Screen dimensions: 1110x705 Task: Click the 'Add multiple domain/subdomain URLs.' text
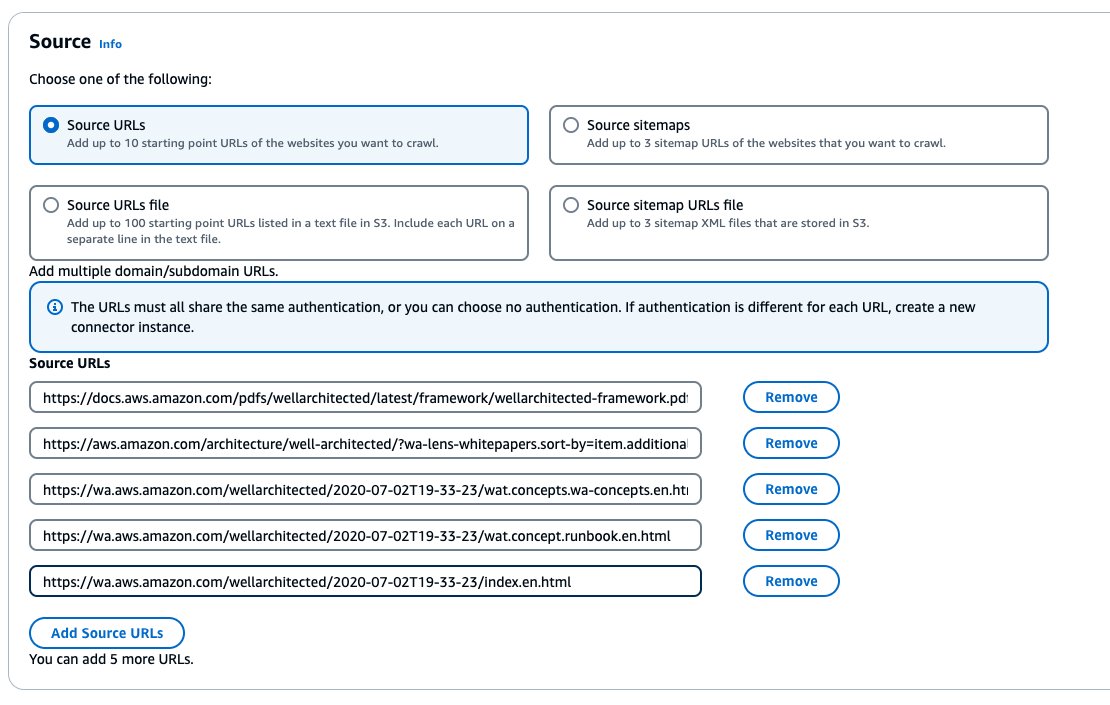click(x=154, y=271)
